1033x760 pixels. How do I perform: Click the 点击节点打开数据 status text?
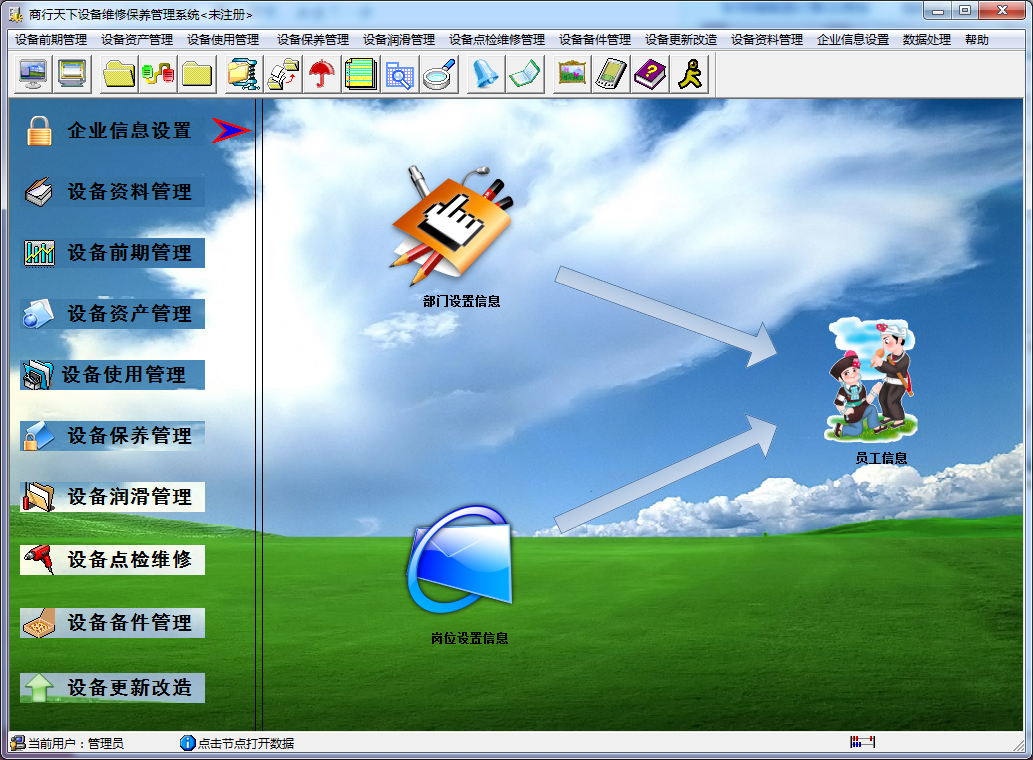[246, 744]
